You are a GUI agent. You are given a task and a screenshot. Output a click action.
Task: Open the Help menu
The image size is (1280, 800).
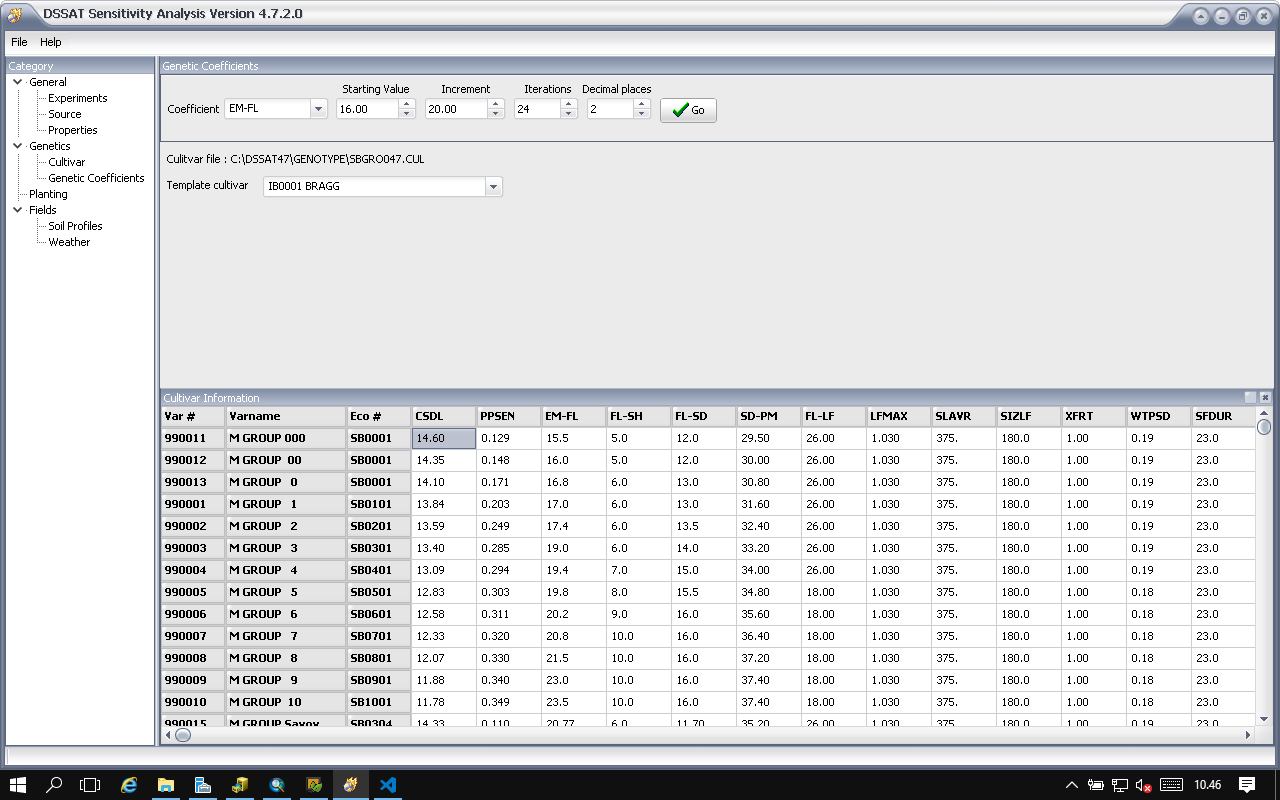click(x=51, y=42)
